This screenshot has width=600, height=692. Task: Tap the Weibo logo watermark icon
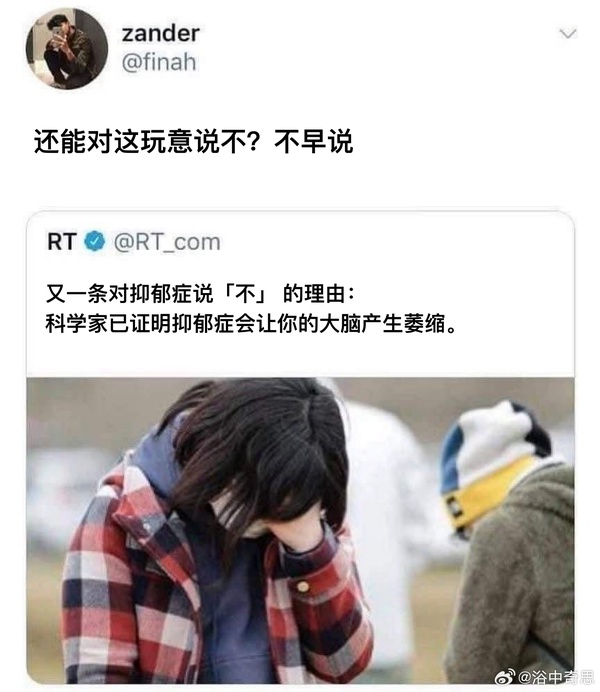[x=505, y=676]
